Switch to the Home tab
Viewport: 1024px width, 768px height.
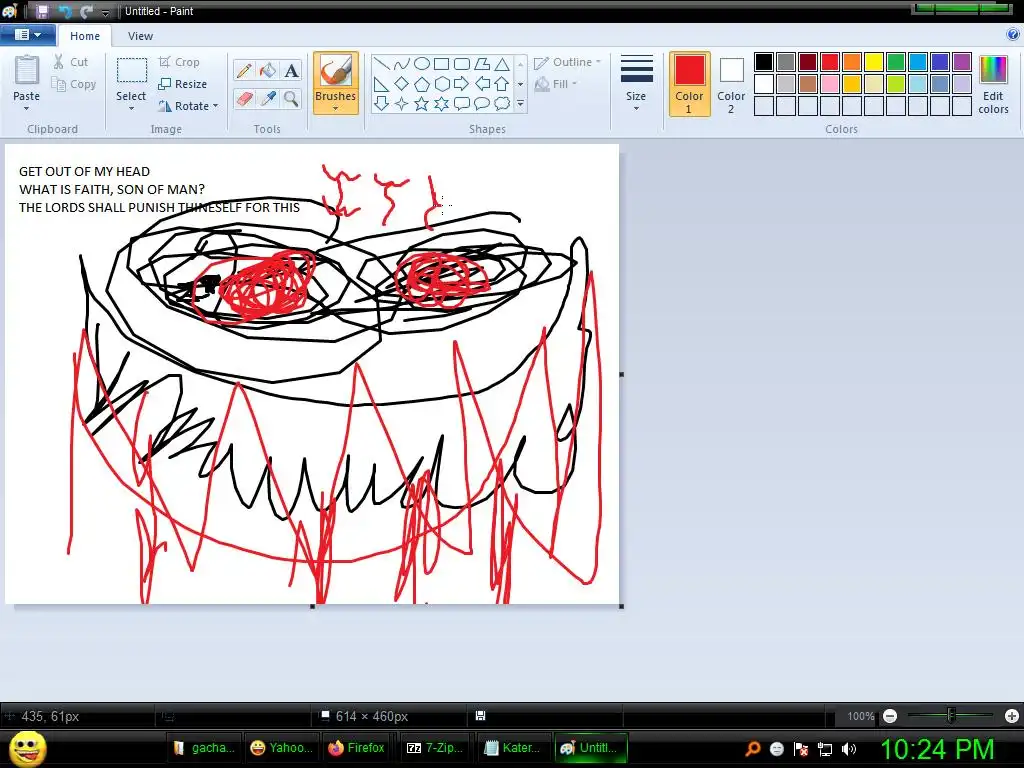85,36
